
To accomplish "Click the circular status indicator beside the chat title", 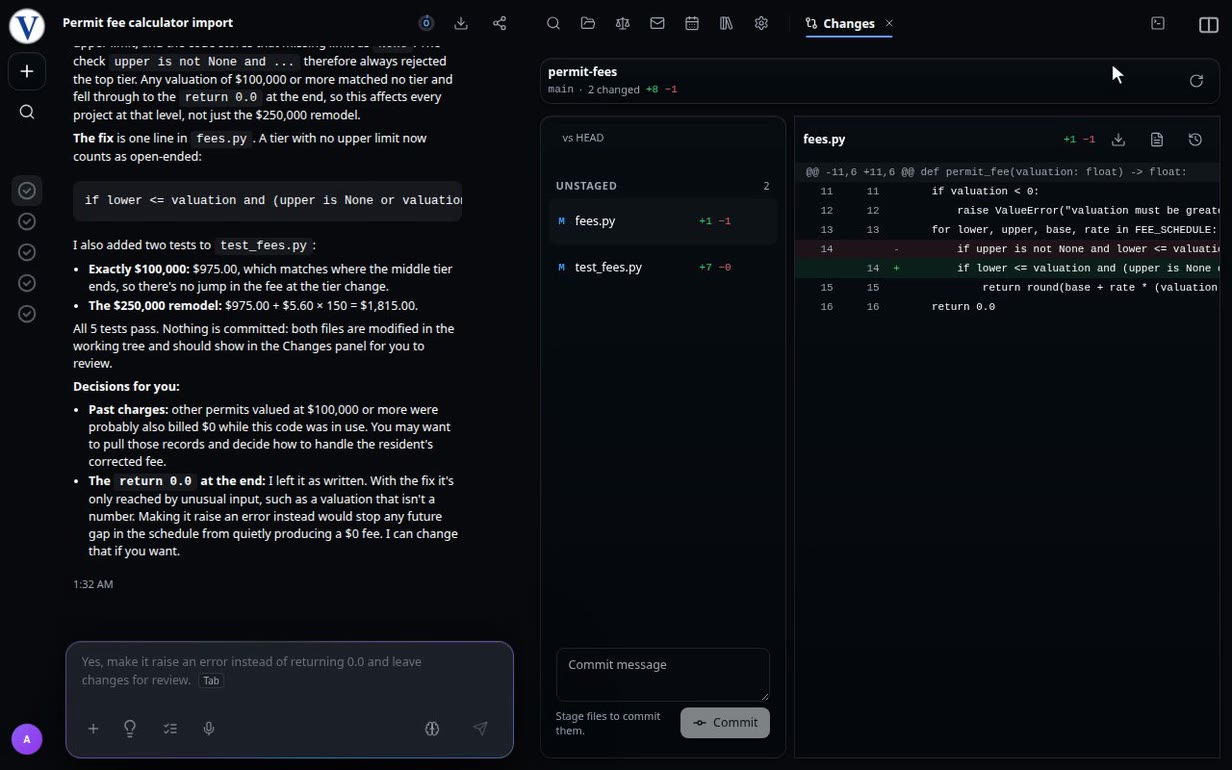I will tap(426, 23).
